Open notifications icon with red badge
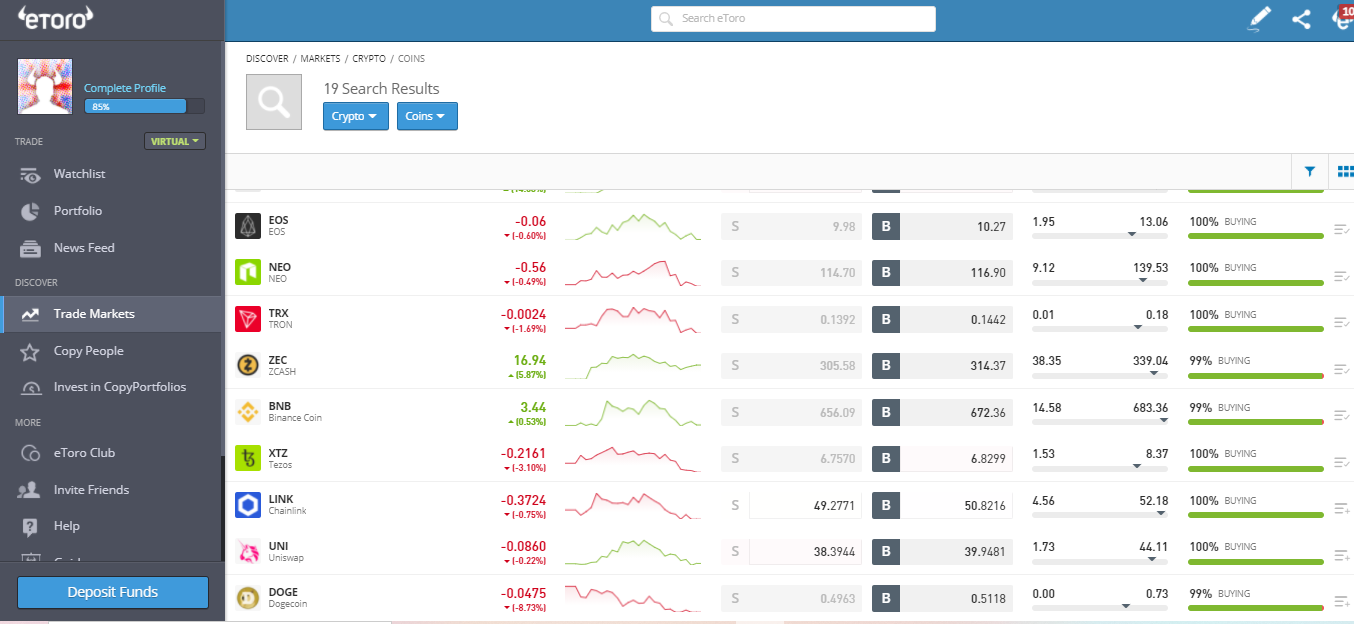 tap(1343, 18)
